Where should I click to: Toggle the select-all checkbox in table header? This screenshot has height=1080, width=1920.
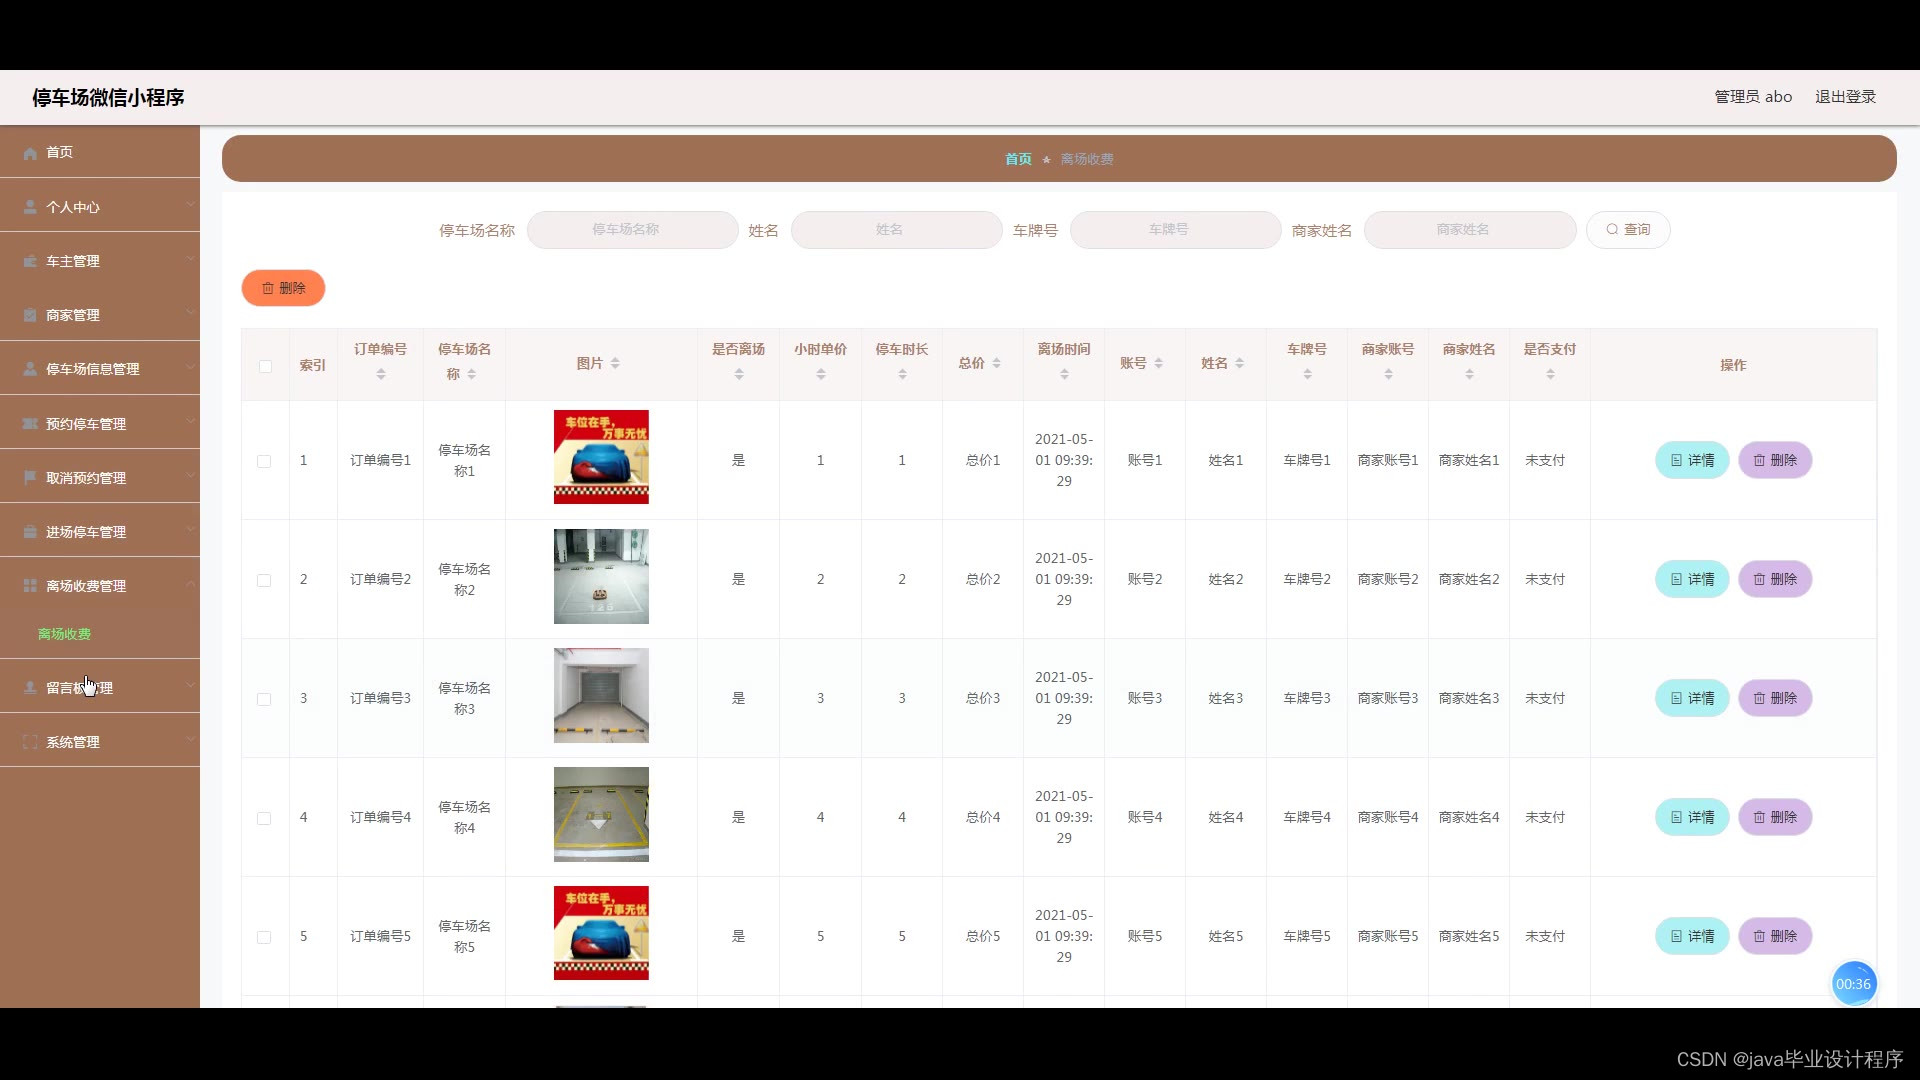pyautogui.click(x=265, y=366)
